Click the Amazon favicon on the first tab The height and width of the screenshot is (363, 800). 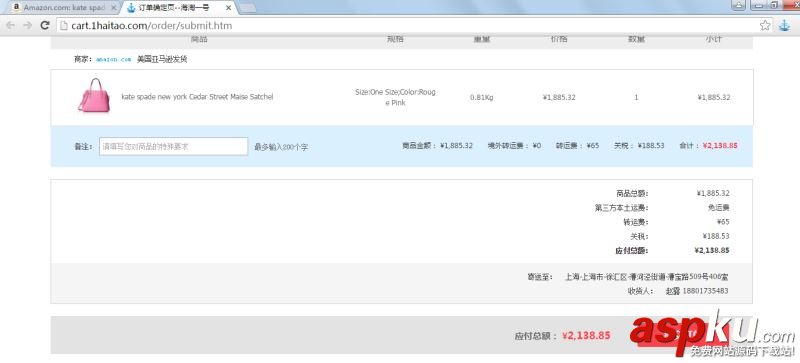pos(16,8)
